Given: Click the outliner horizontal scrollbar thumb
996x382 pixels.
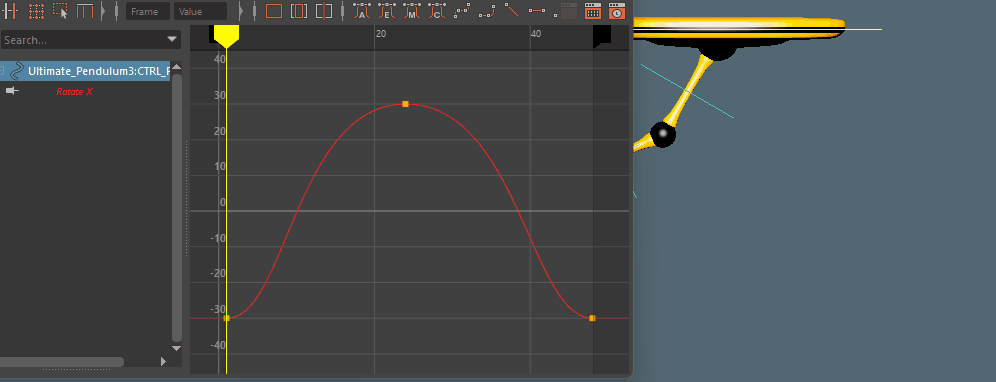Looking at the screenshot, I should 62,362.
